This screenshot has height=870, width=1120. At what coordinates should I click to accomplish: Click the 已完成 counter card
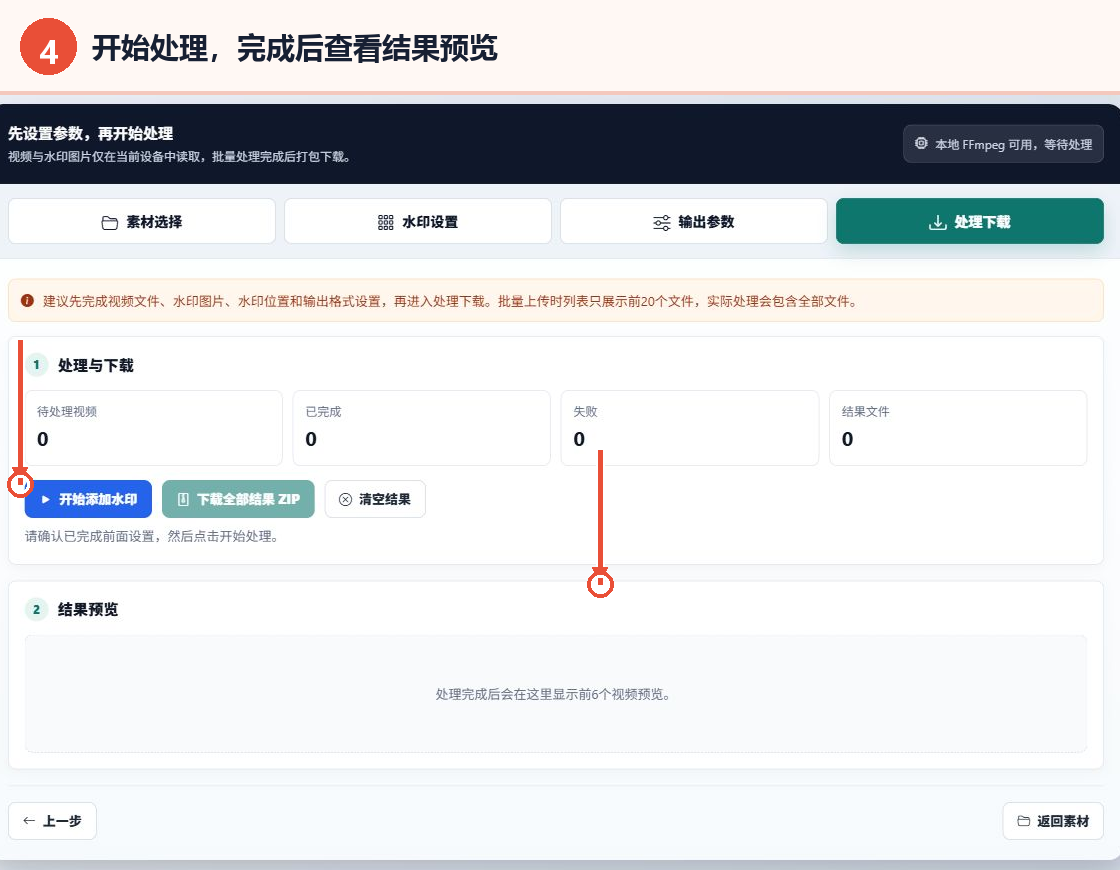click(x=421, y=428)
